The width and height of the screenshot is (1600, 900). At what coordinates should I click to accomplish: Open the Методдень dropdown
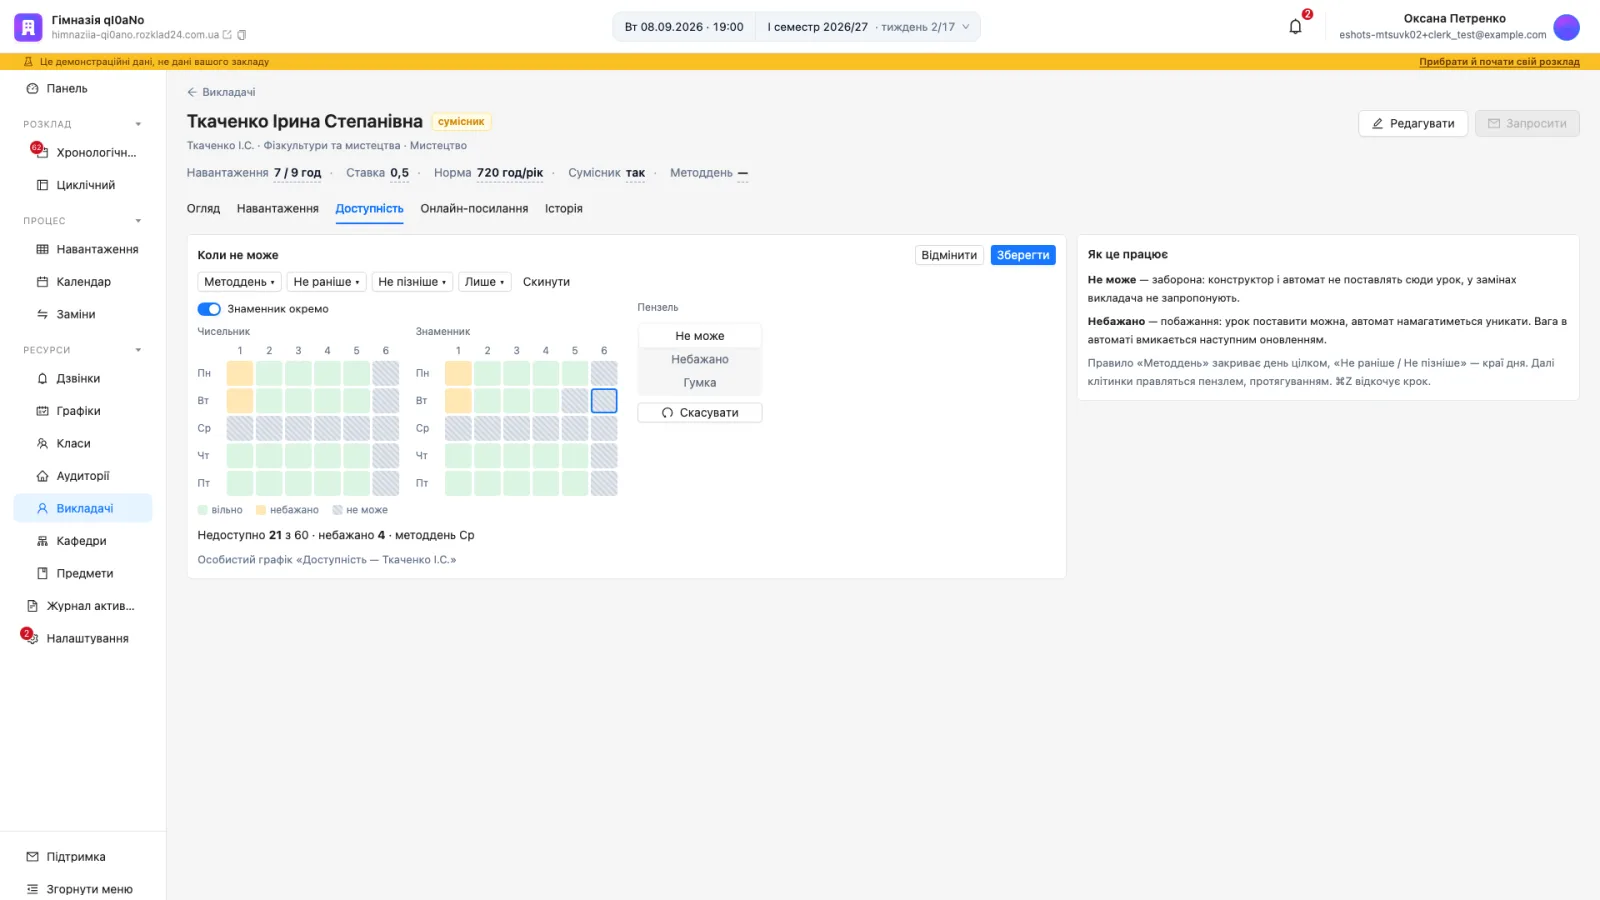tap(239, 282)
